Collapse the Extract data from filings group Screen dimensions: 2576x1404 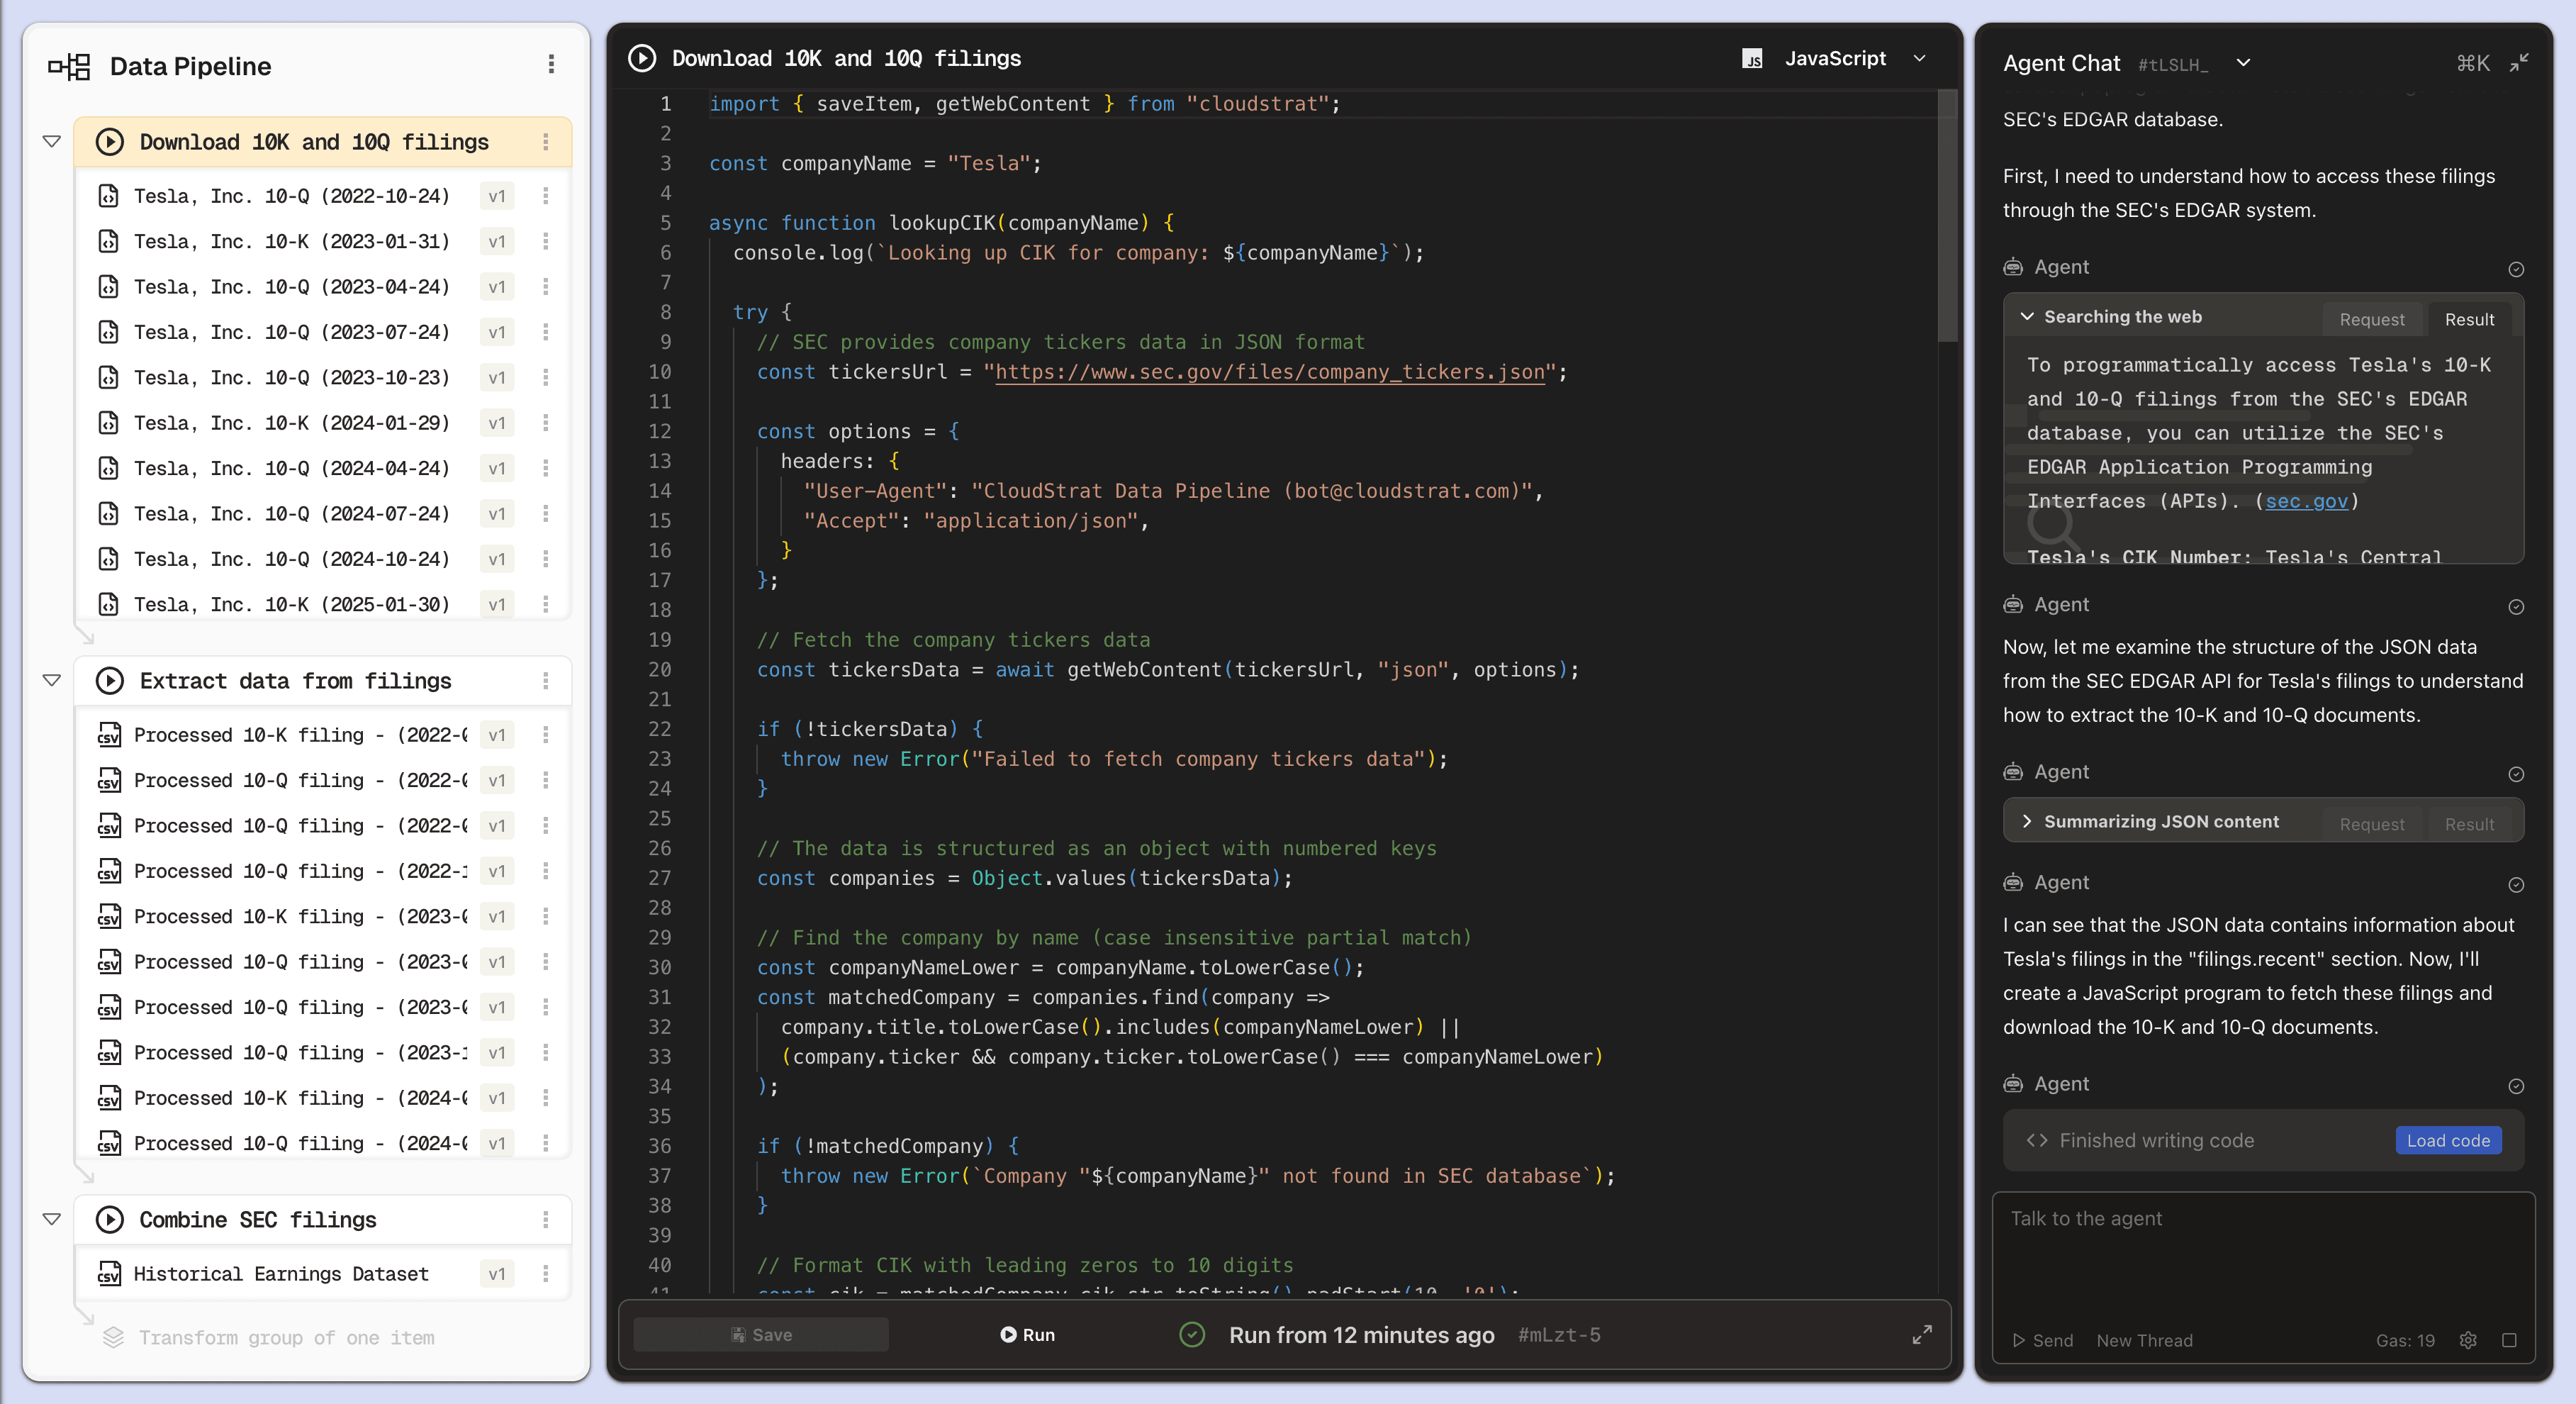click(x=52, y=680)
